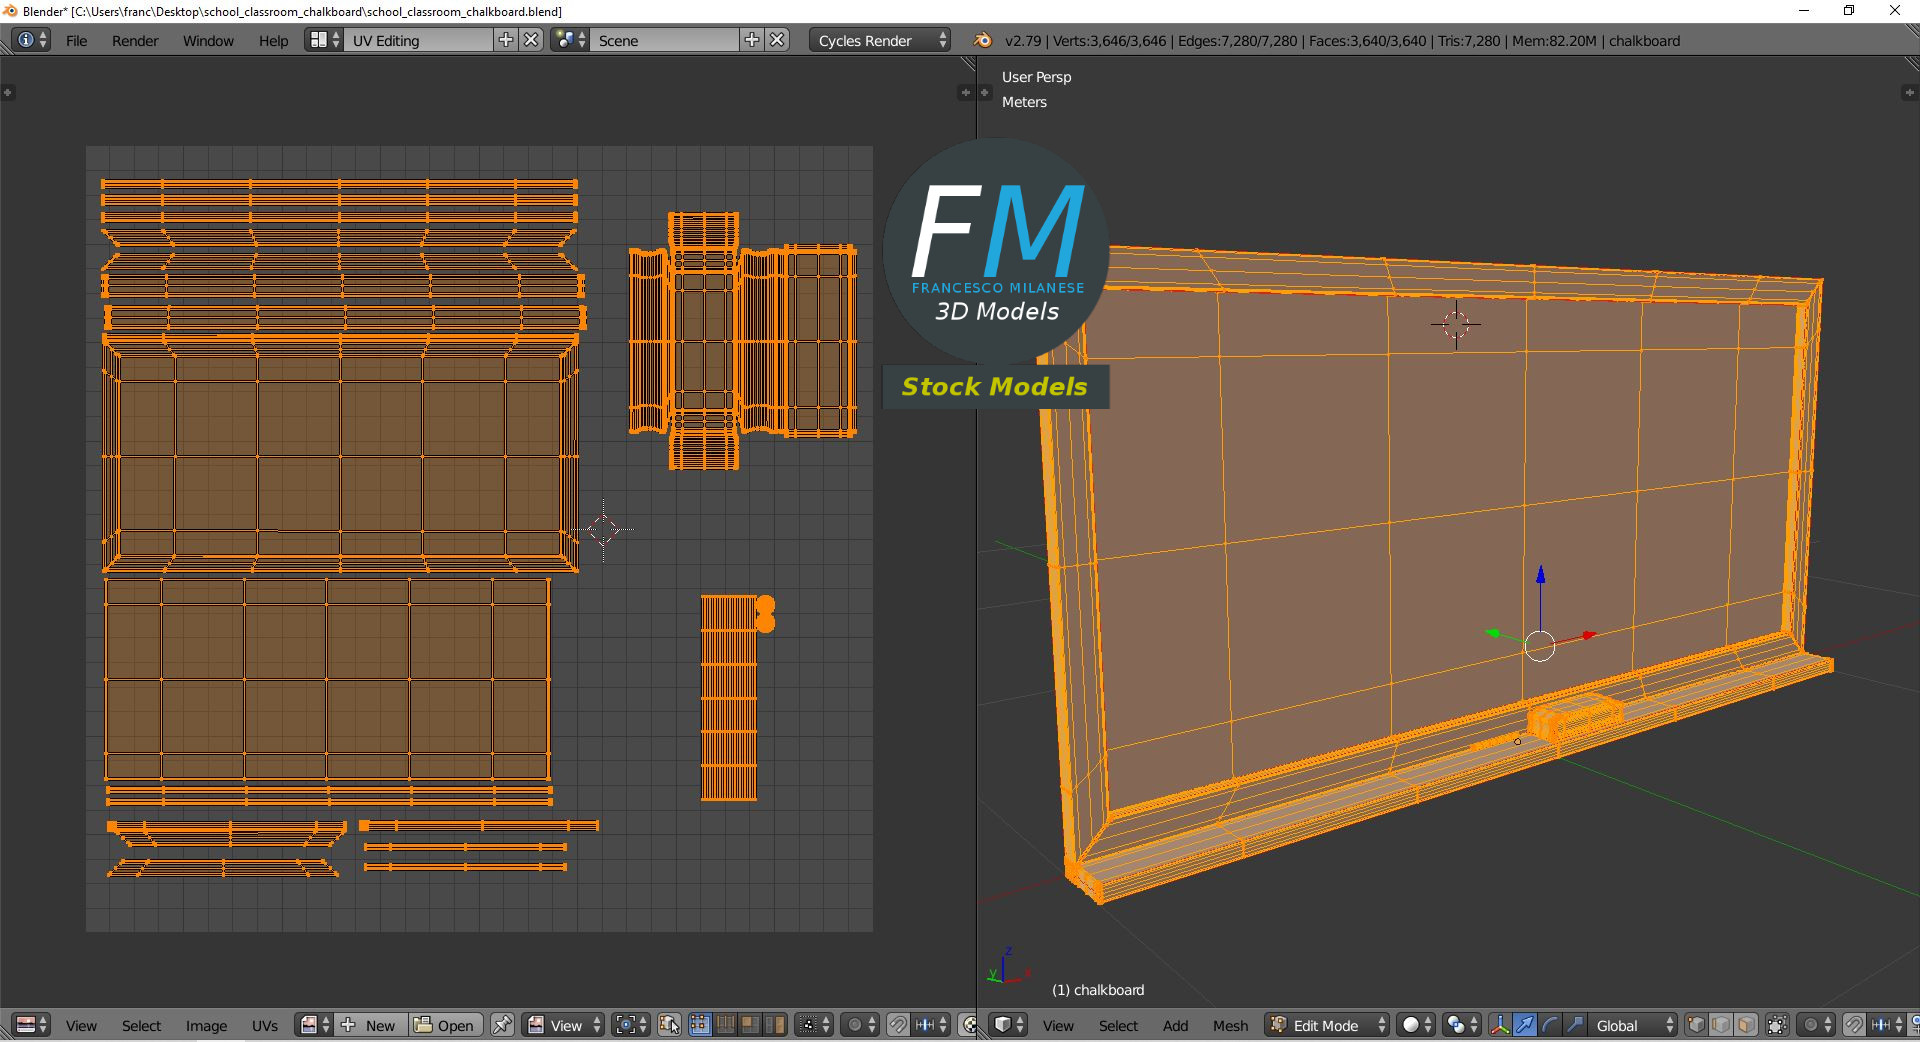Select vertex select mode in 3D viewport
This screenshot has height=1042, width=1920.
click(1697, 1025)
